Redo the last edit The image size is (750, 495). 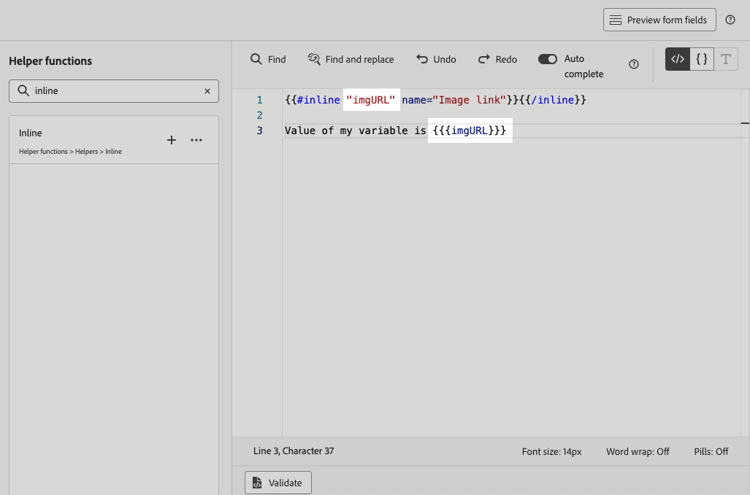point(497,59)
